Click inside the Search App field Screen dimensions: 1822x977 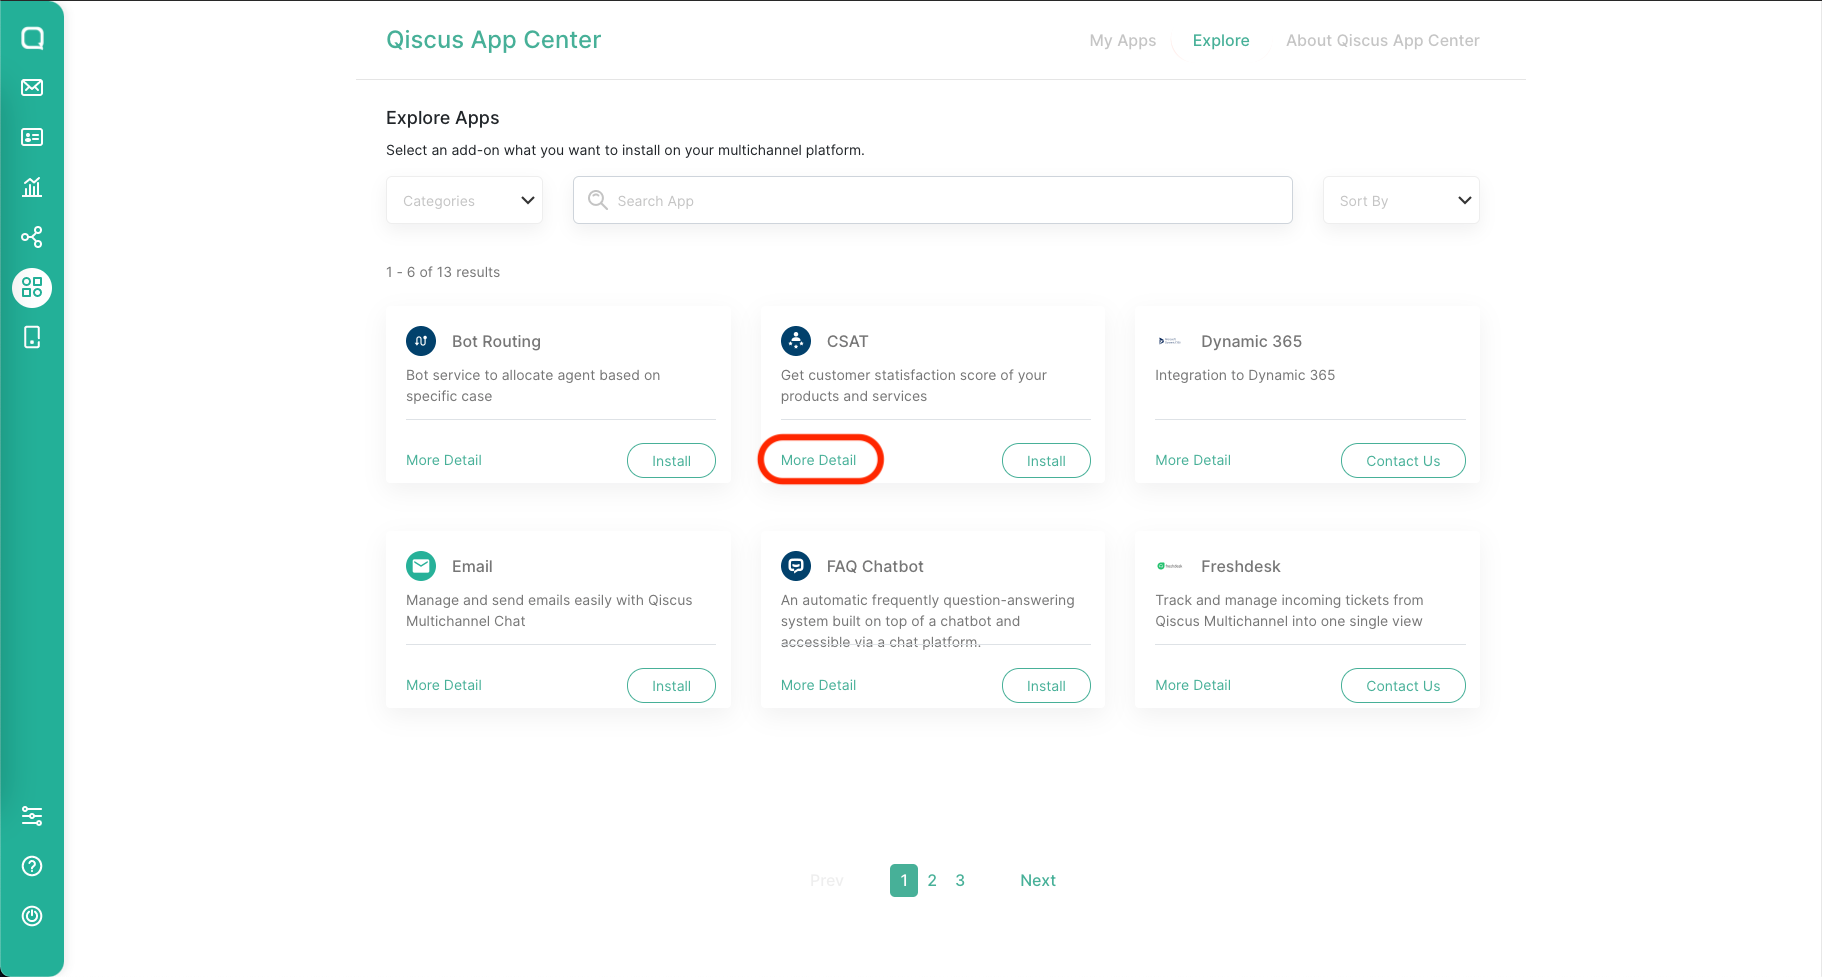930,200
